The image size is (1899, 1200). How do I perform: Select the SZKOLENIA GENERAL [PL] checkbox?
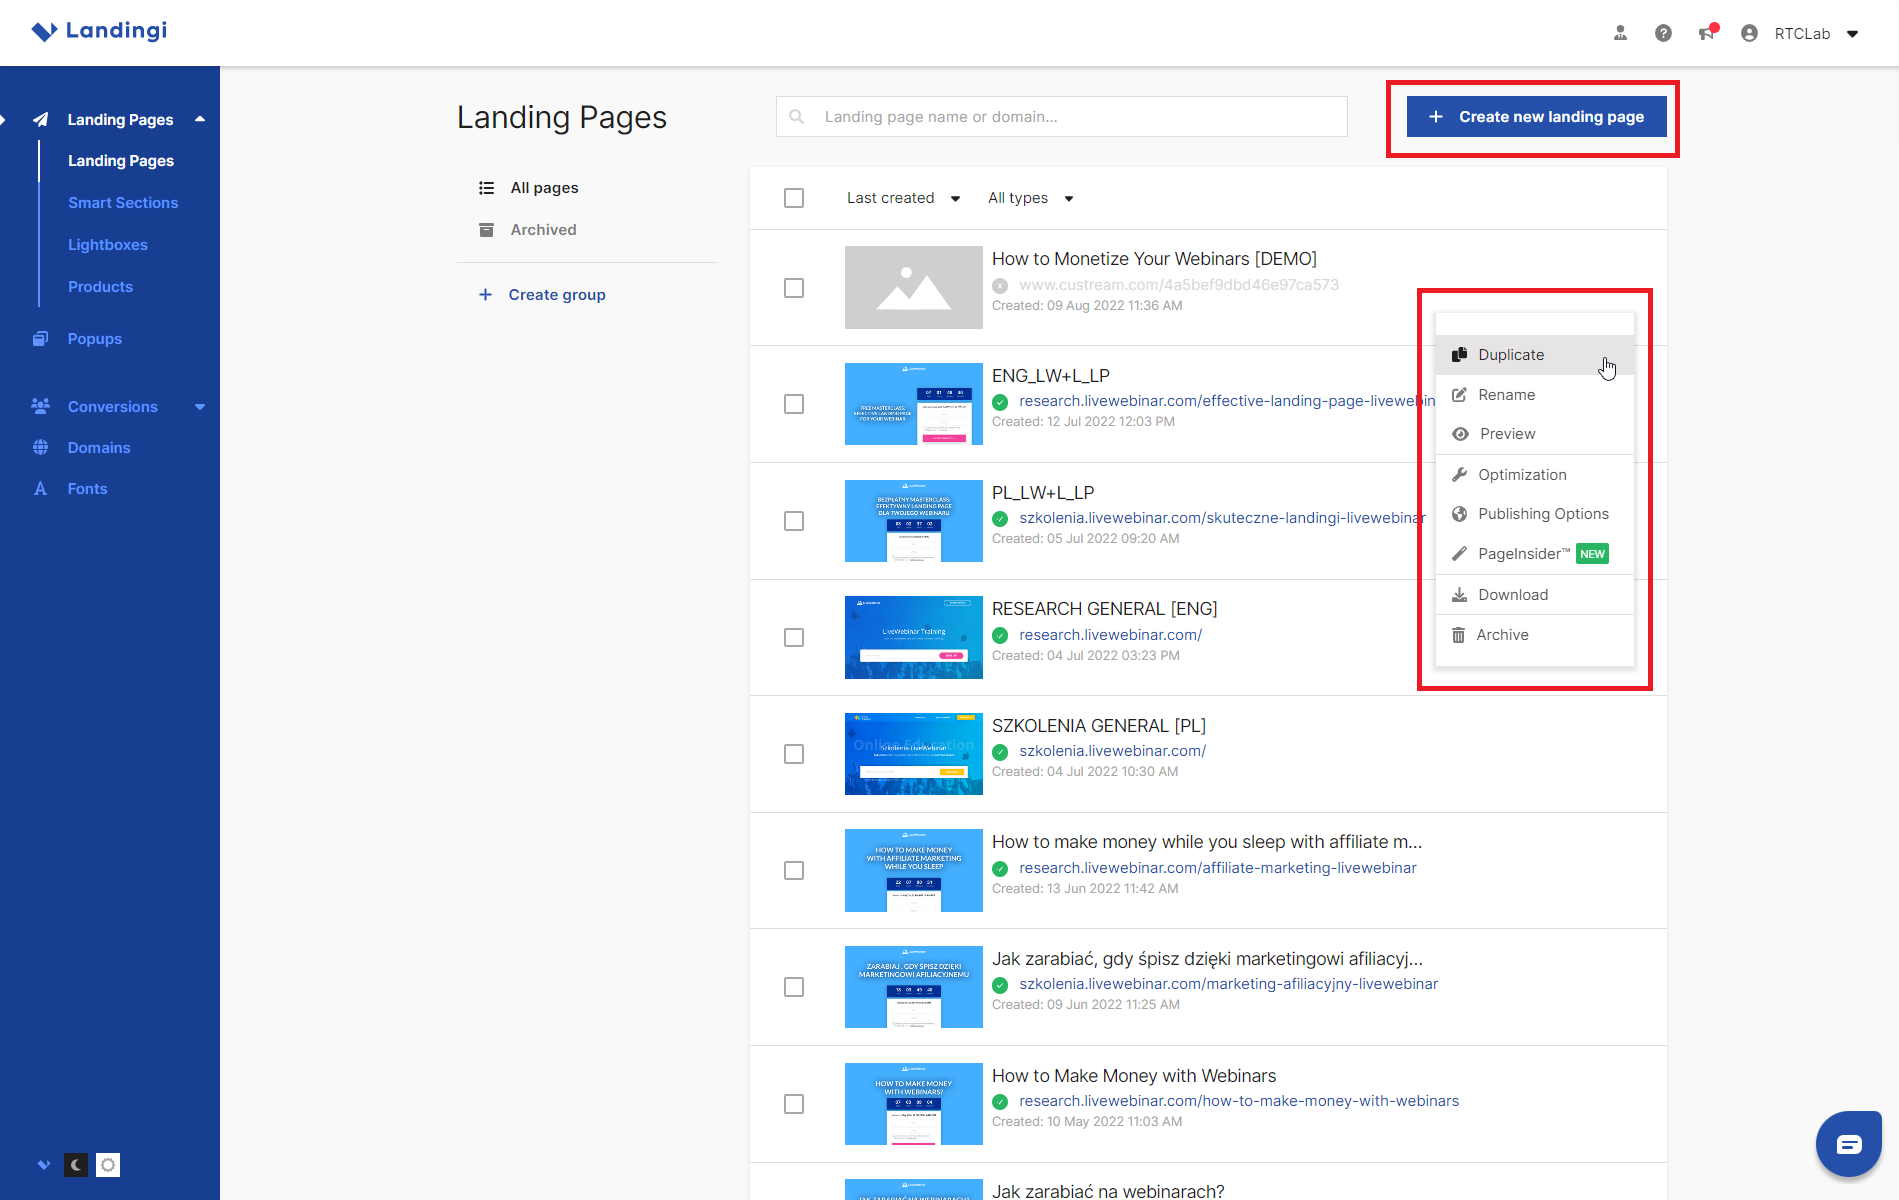(794, 754)
